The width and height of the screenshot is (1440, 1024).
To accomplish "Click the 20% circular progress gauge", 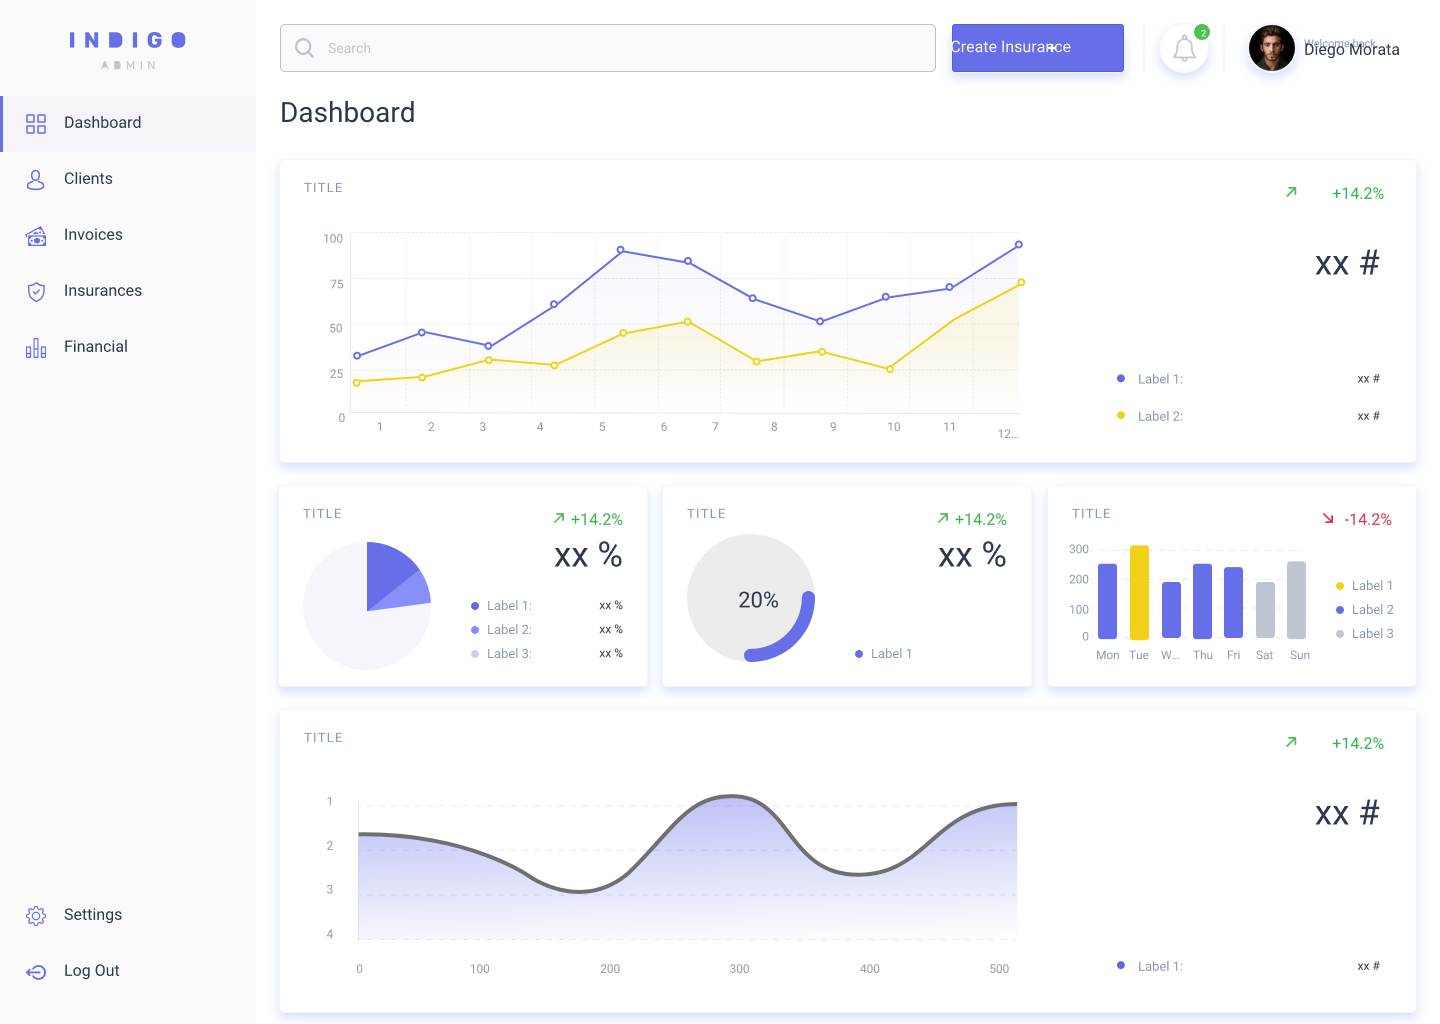I will (x=751, y=598).
